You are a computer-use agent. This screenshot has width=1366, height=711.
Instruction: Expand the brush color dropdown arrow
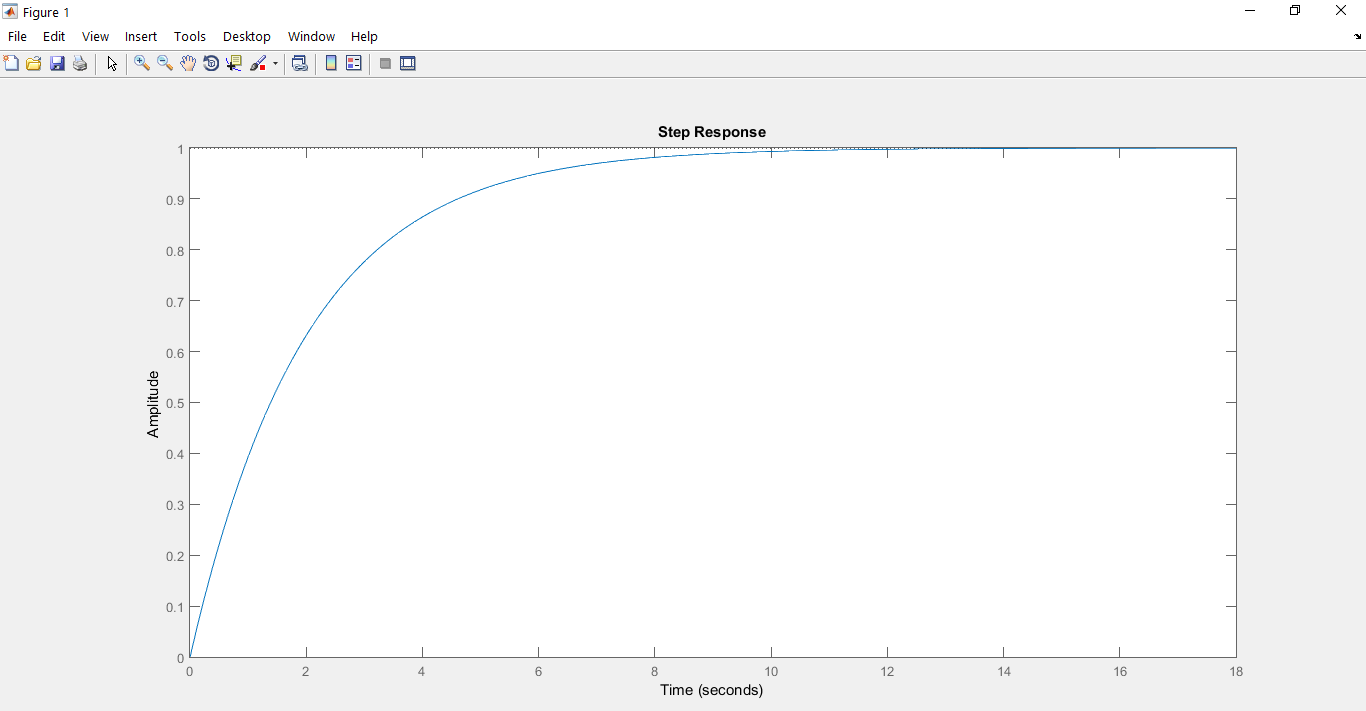(275, 63)
